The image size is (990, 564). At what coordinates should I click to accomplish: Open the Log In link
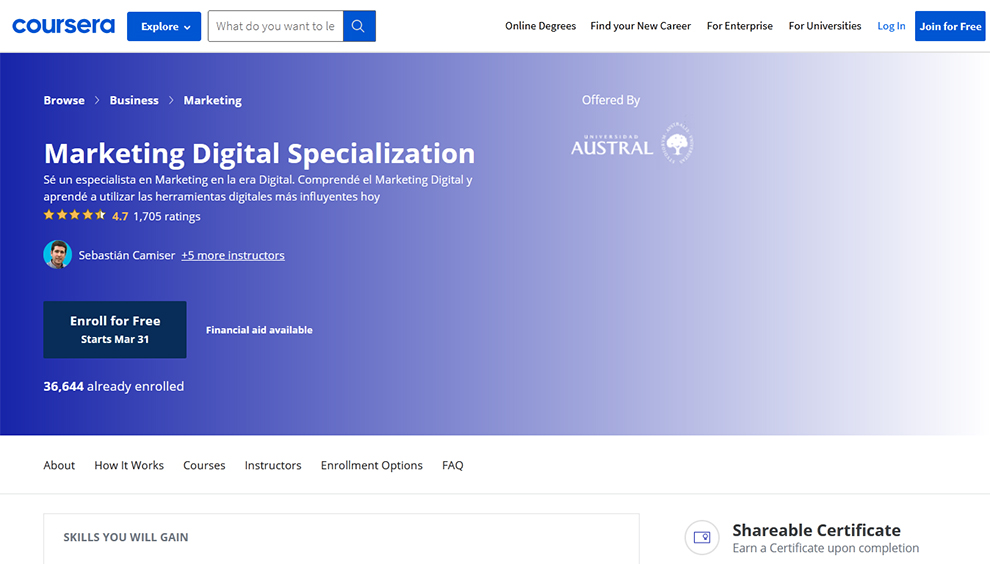(891, 26)
